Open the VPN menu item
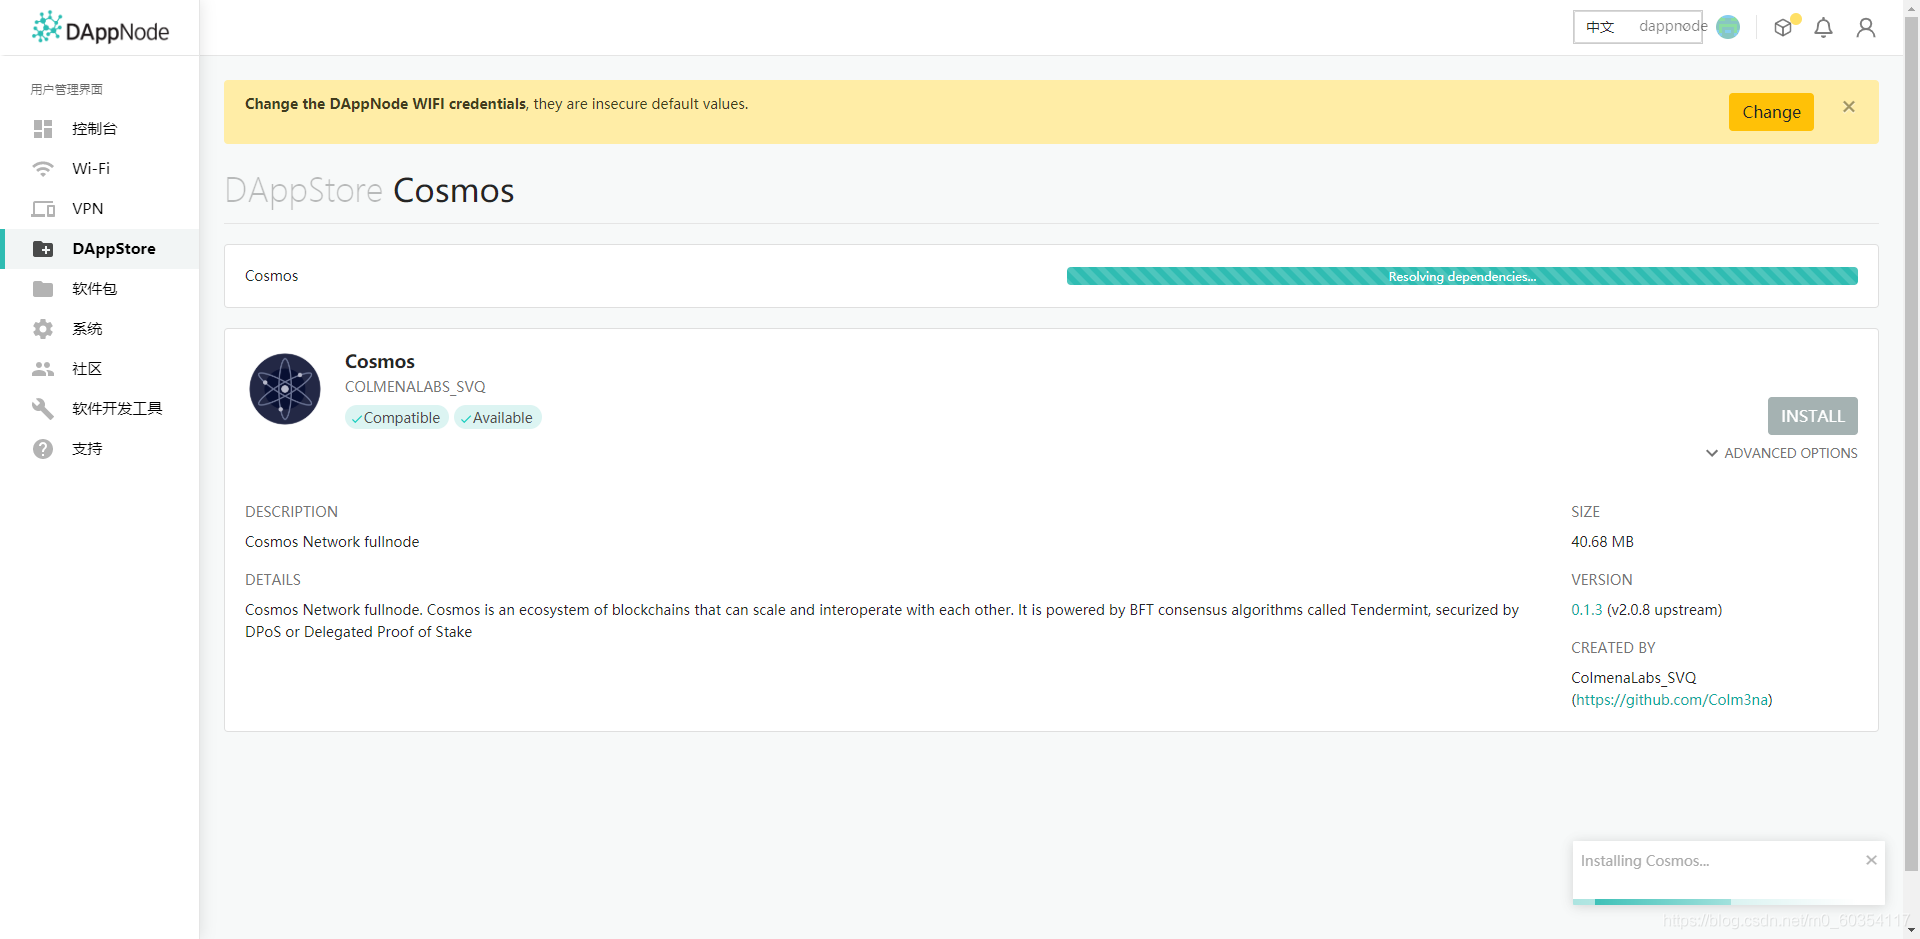1920x939 pixels. pos(102,209)
